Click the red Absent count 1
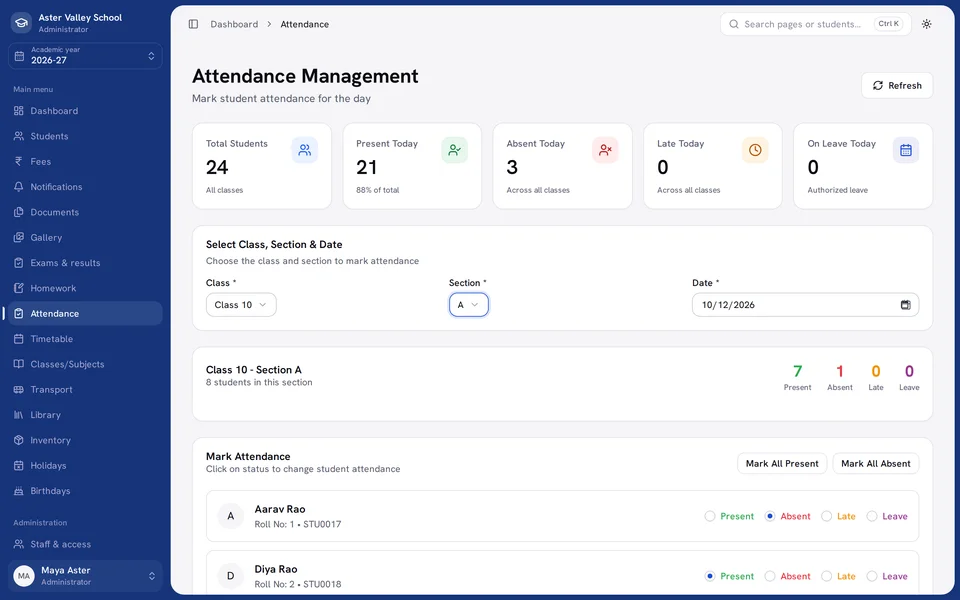 coord(840,371)
